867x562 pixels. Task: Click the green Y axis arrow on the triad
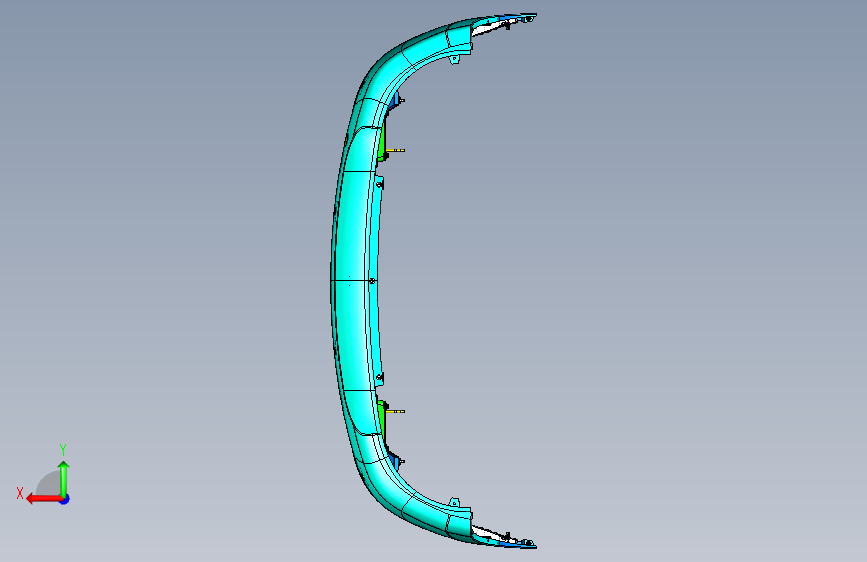point(64,479)
